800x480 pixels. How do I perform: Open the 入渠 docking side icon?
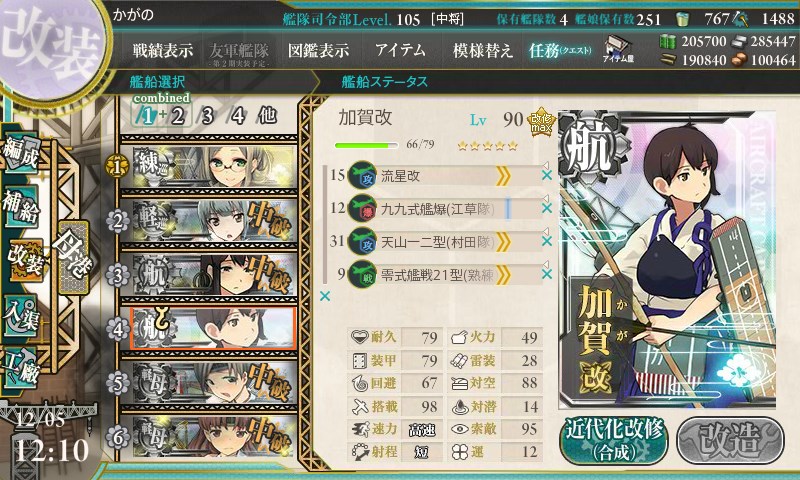(20, 317)
